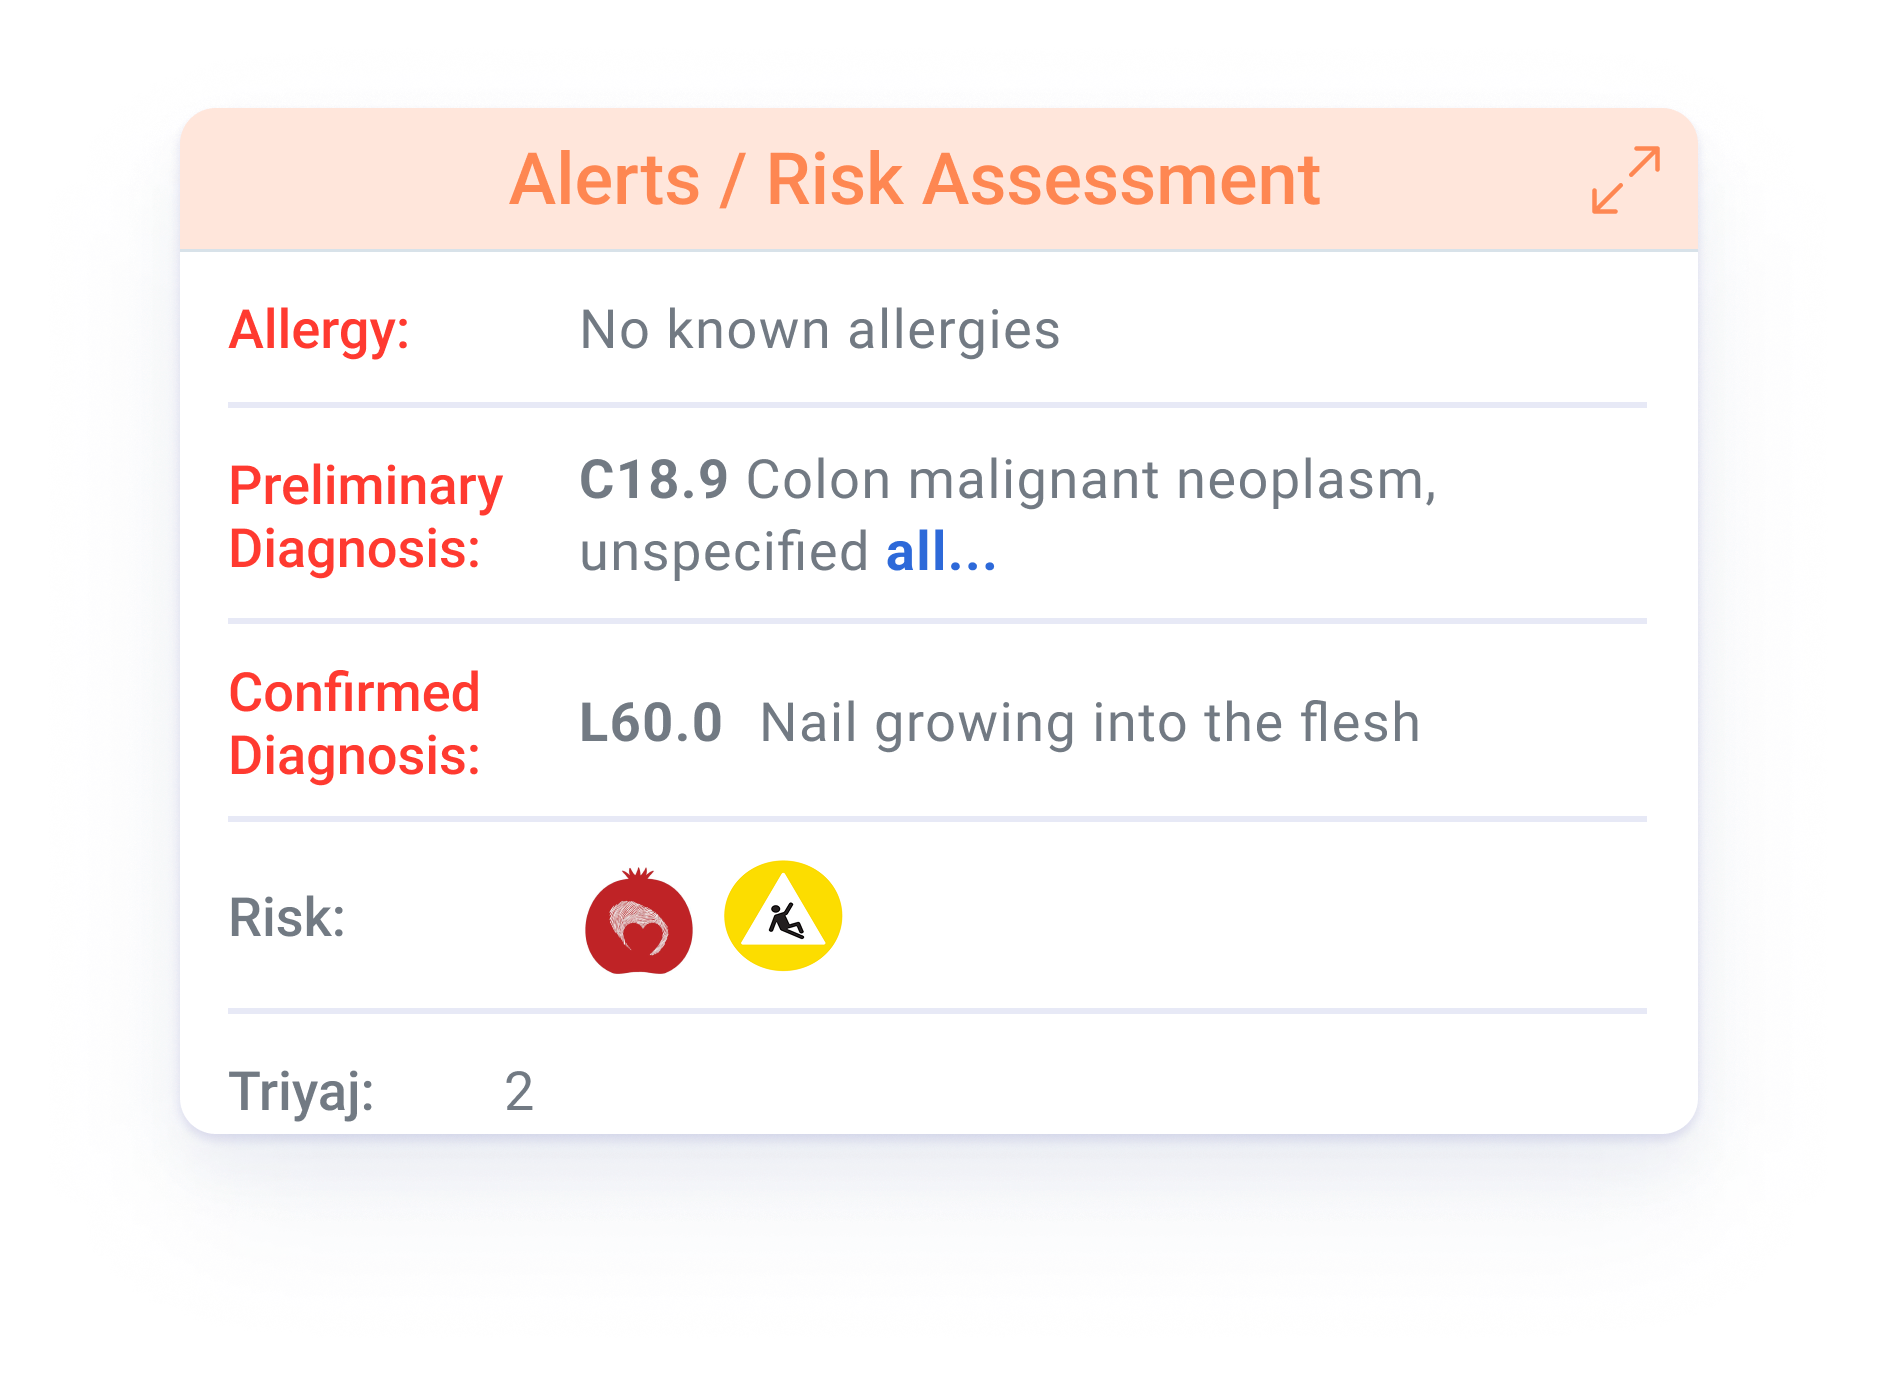Maximize the Alerts / Risk Assessment widget

tap(1625, 182)
